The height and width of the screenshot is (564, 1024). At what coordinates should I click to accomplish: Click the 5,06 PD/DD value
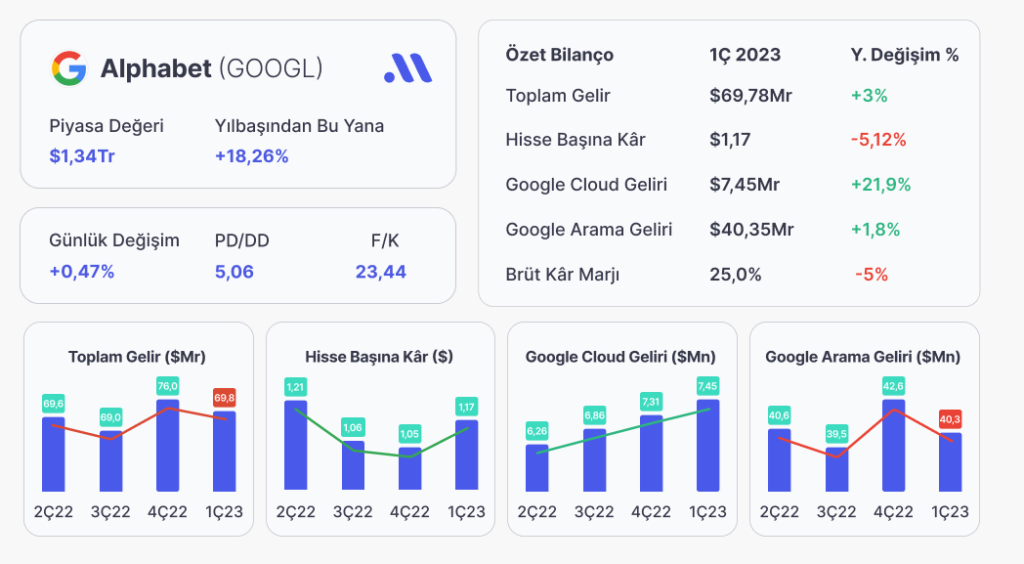click(x=234, y=272)
